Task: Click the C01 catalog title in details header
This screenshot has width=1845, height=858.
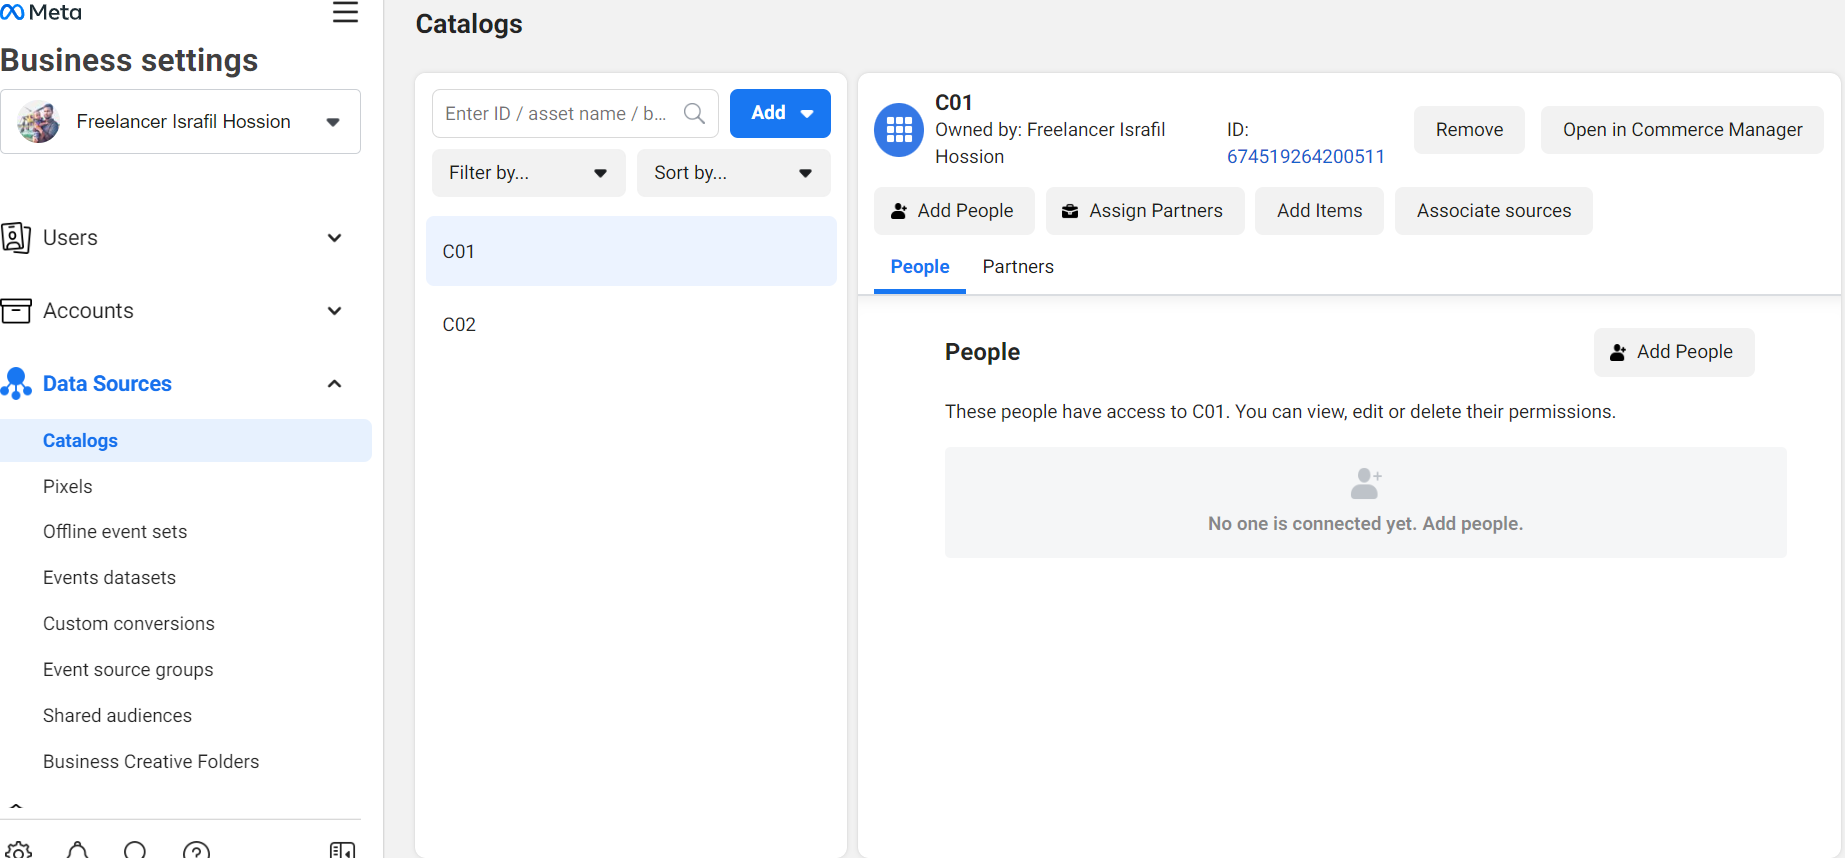Action: (x=953, y=102)
